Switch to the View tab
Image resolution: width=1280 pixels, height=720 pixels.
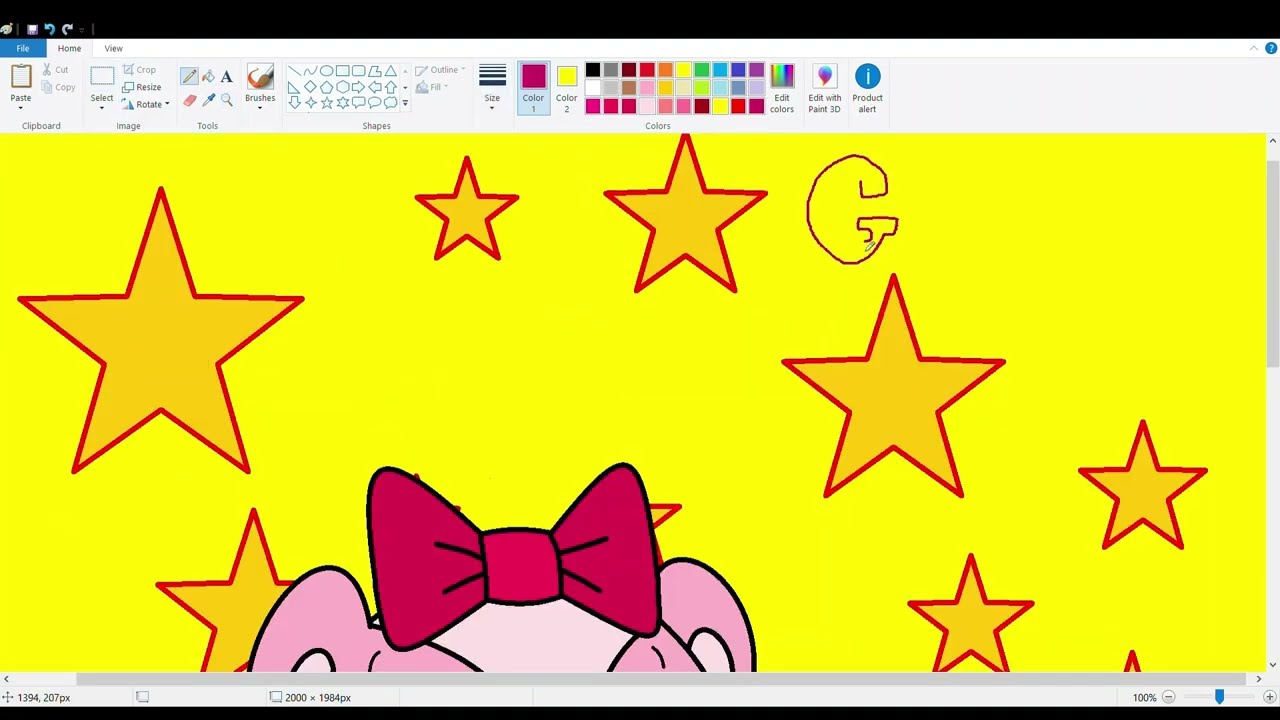tap(113, 48)
